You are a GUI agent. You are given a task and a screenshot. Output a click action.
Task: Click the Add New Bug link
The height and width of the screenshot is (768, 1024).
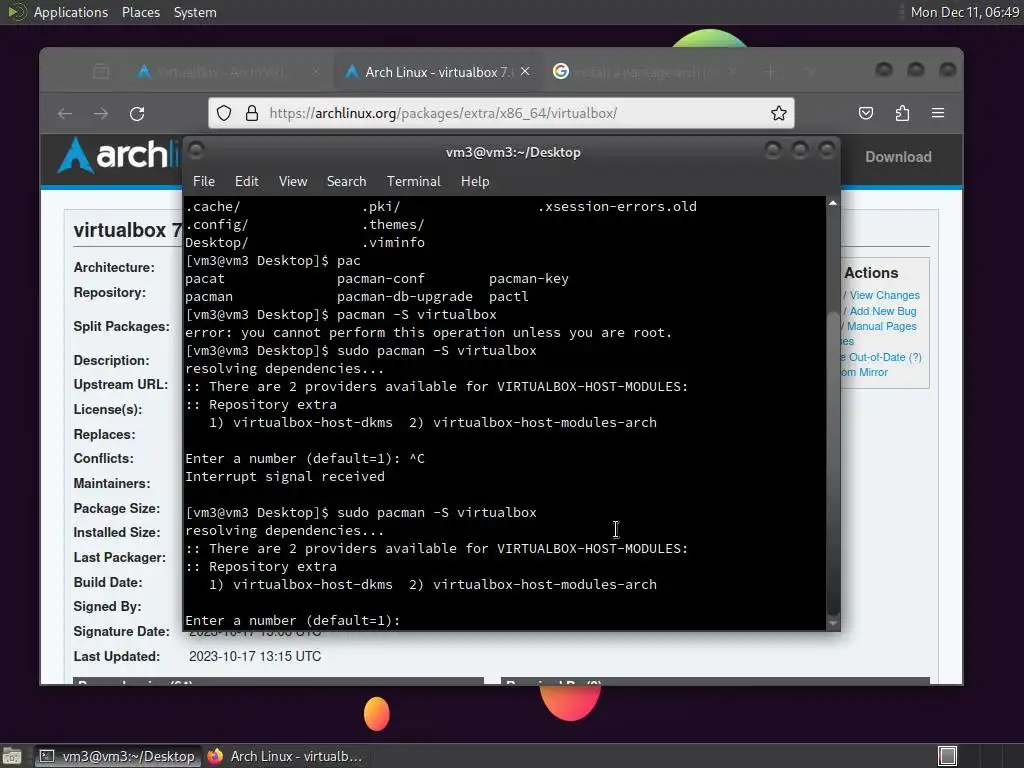point(882,312)
